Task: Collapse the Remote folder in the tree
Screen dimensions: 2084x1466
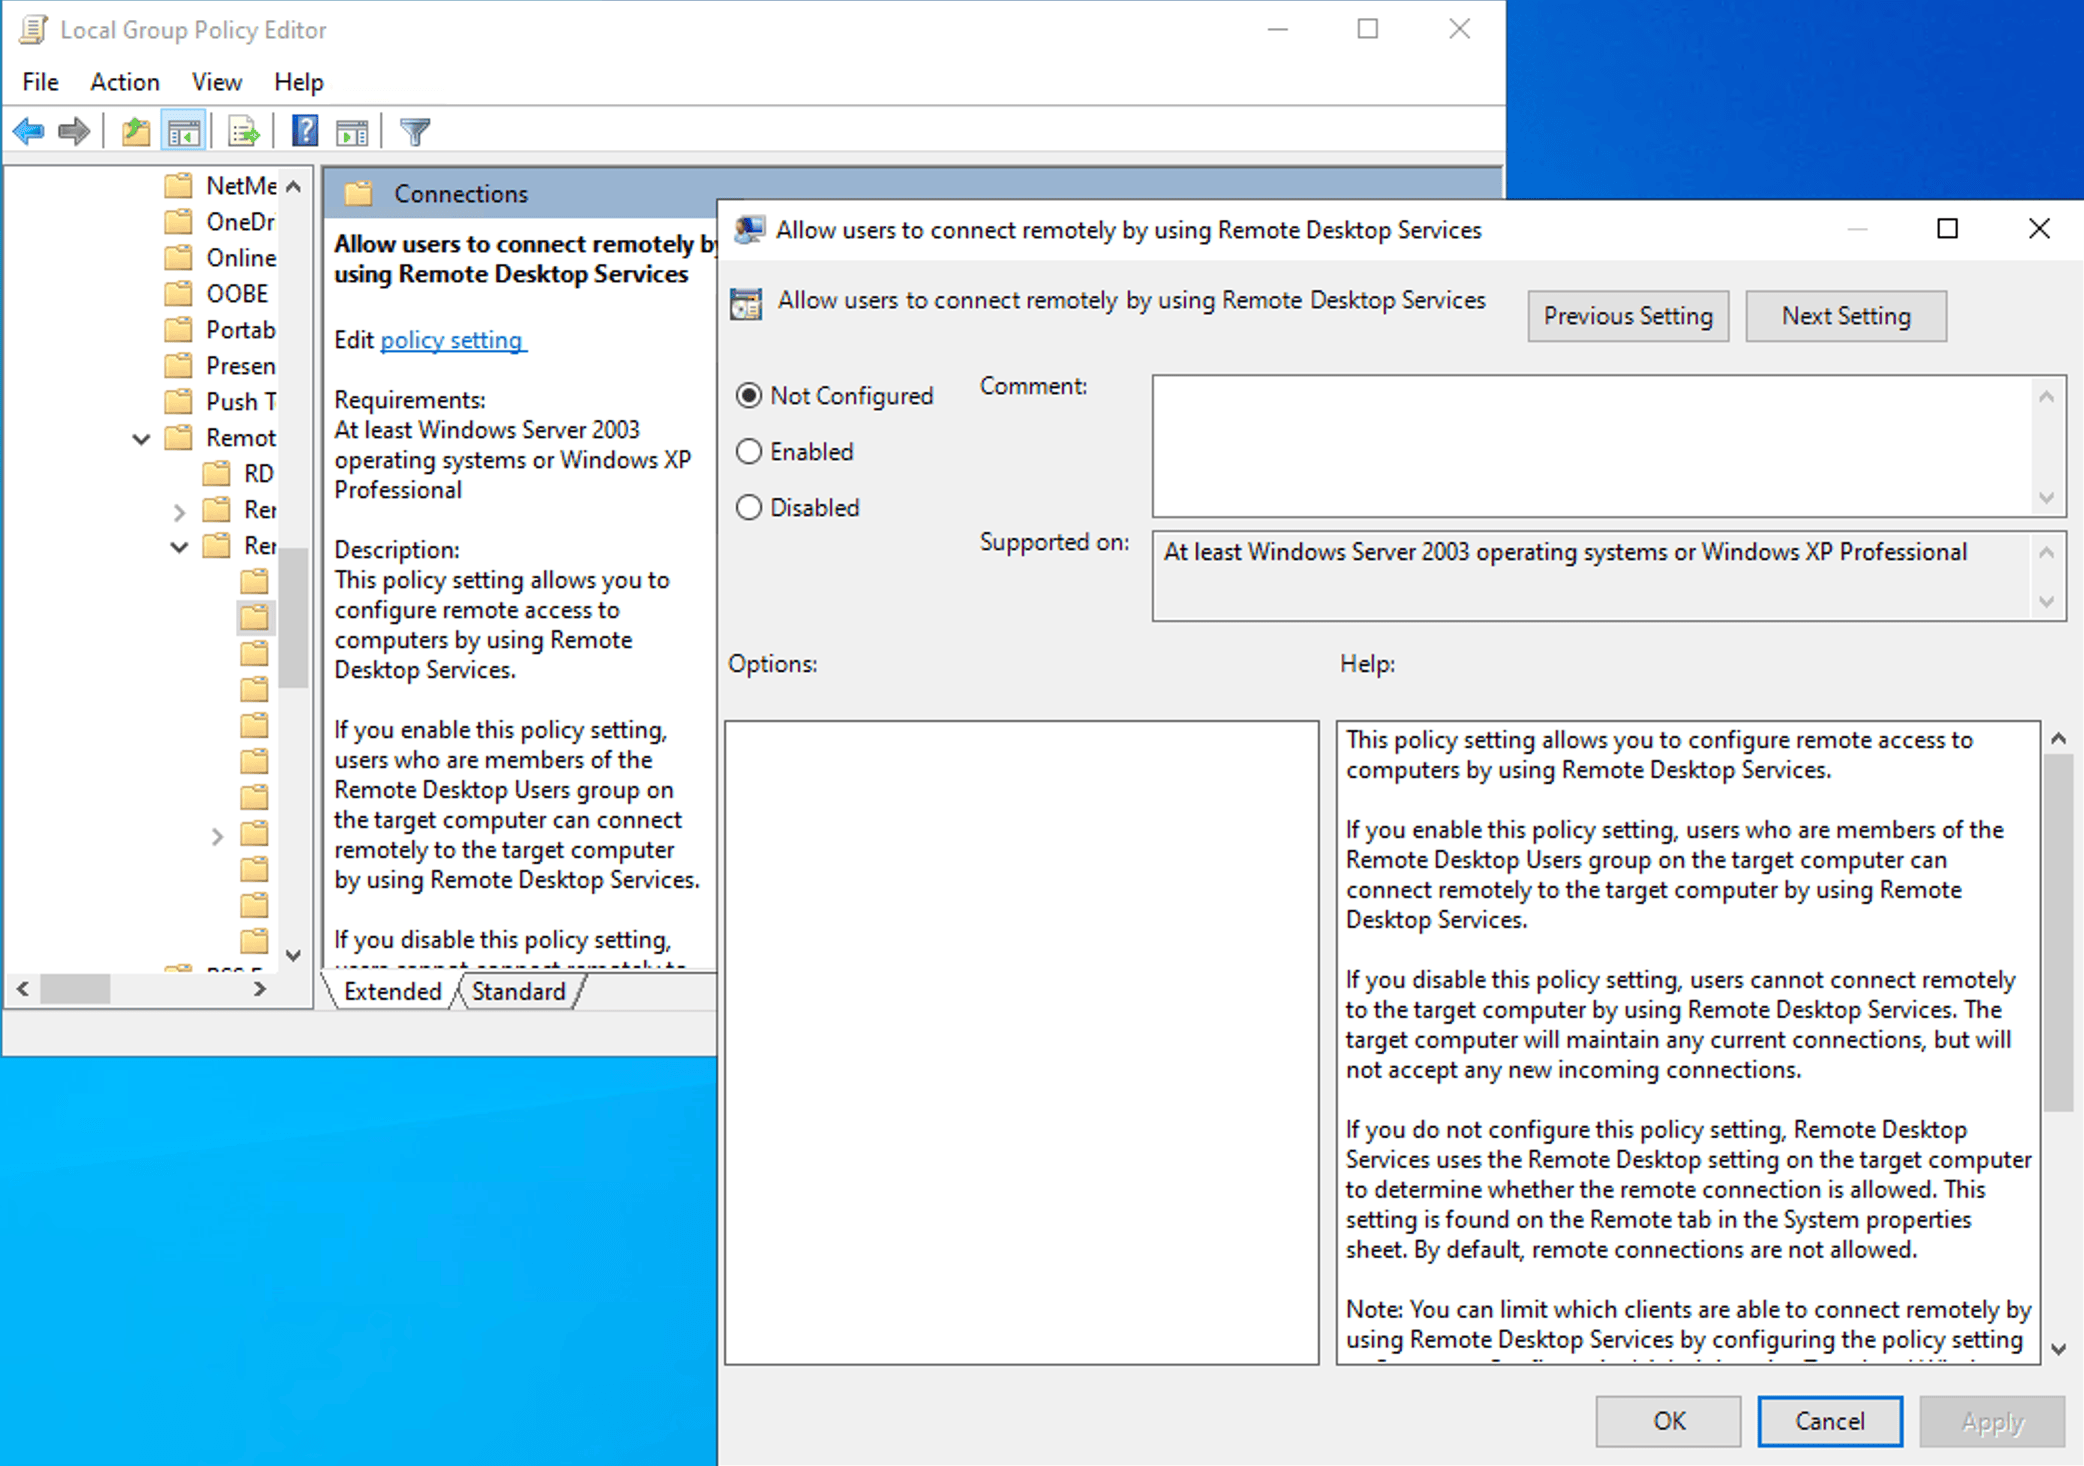Action: click(x=140, y=437)
